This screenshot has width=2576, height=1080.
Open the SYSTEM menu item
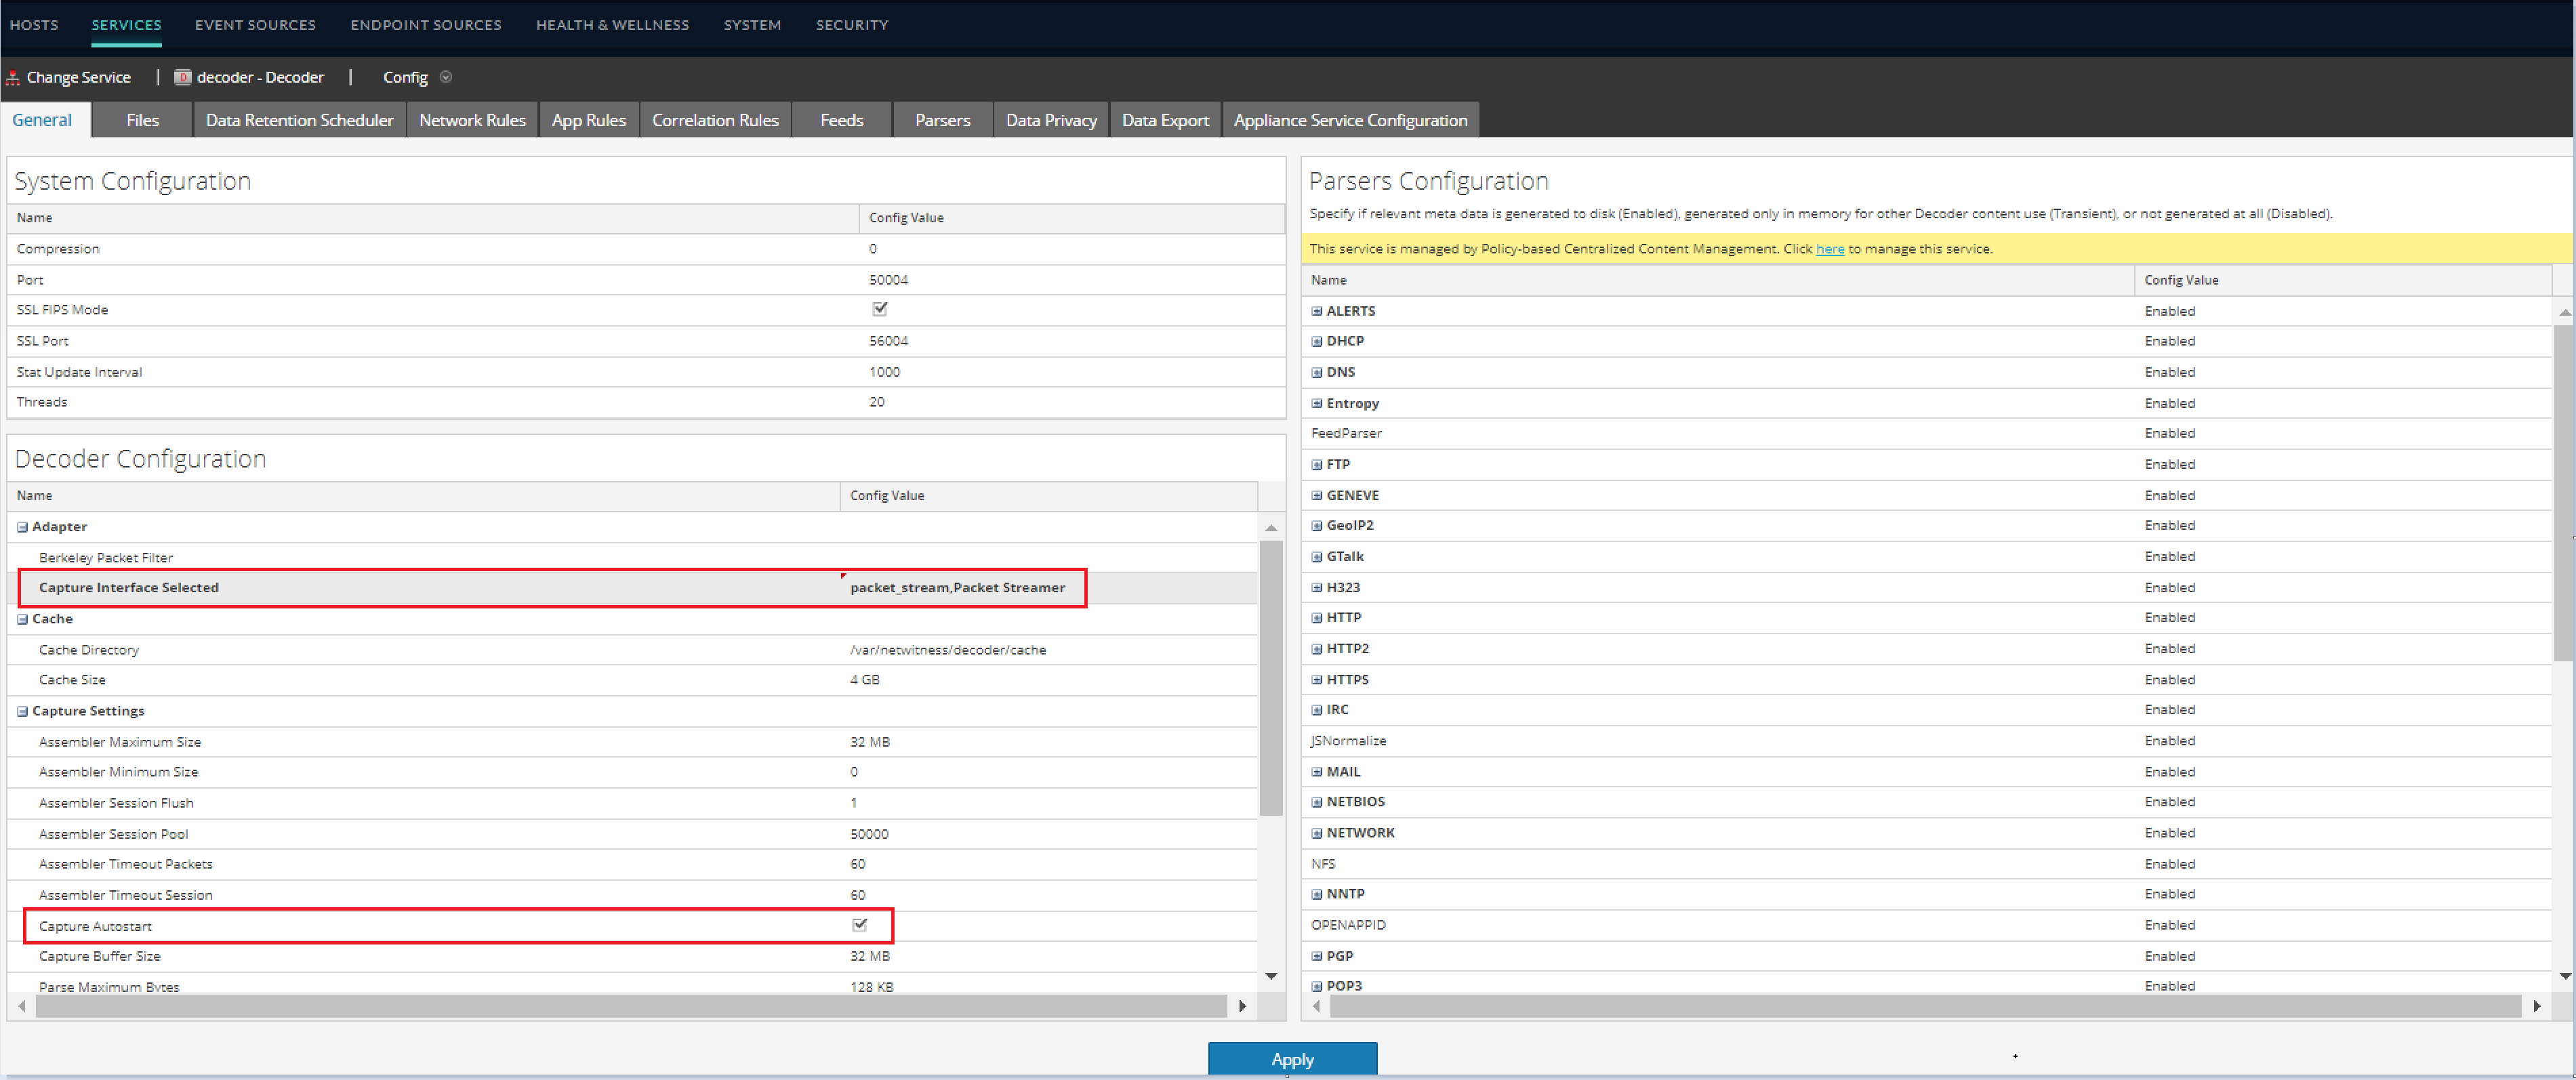[x=752, y=24]
